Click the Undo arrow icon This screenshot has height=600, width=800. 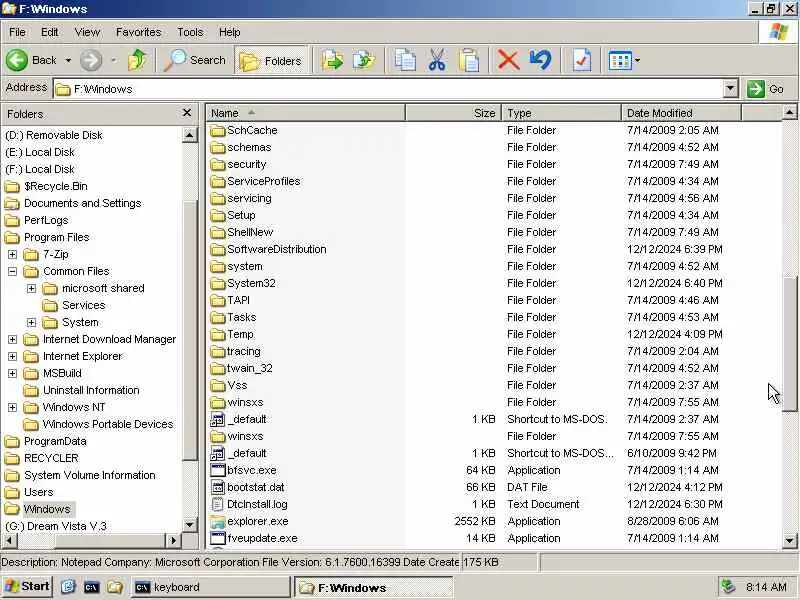tap(540, 60)
